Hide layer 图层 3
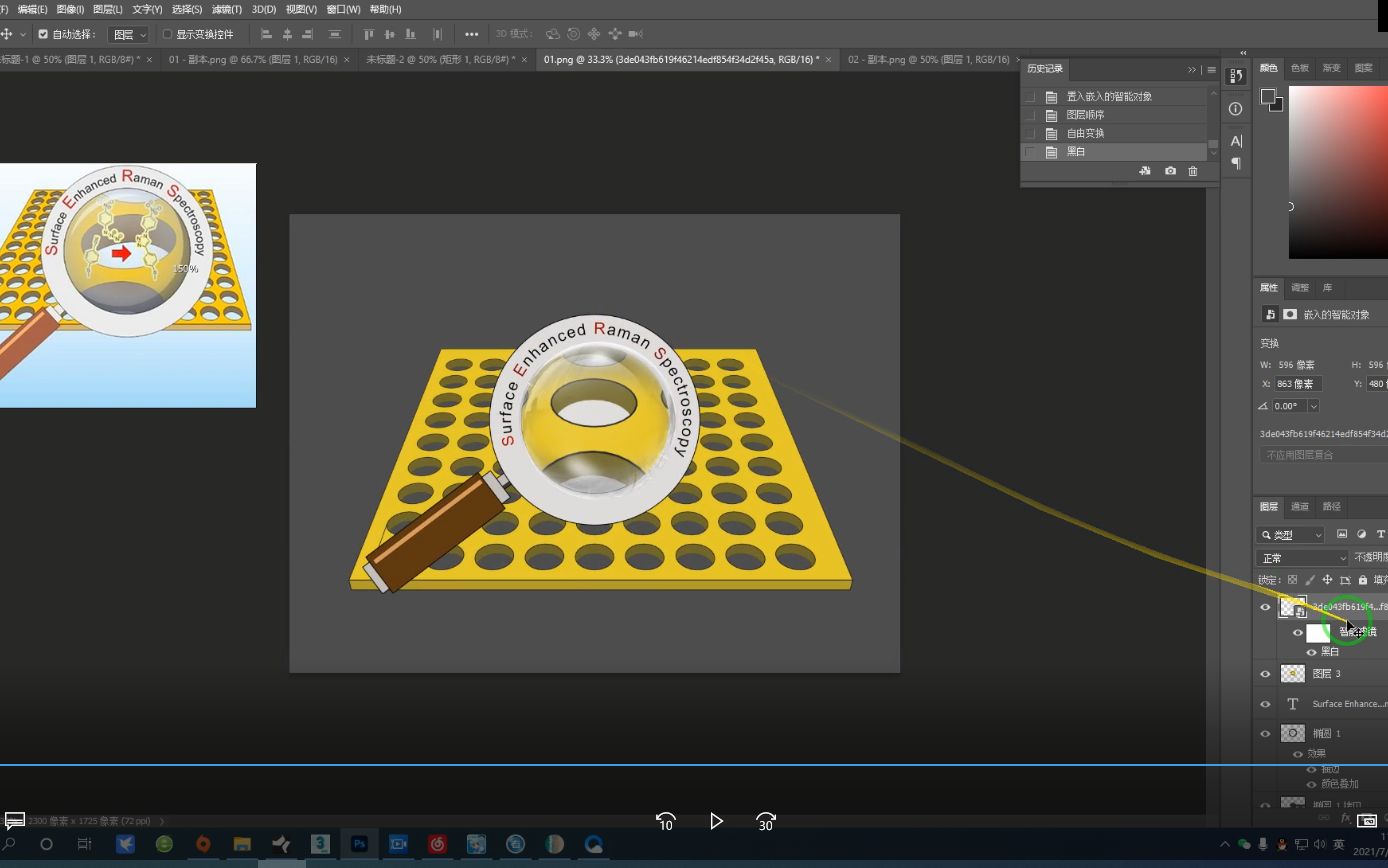This screenshot has height=868, width=1388. tap(1265, 674)
